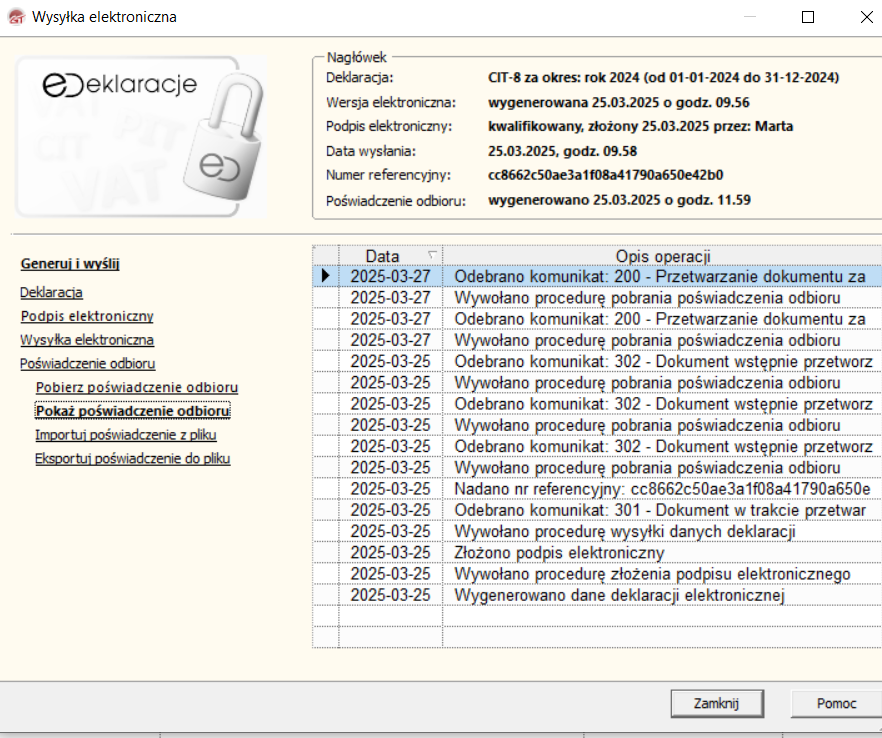This screenshot has width=882, height=738.
Task: Click sort arrow in Data column header
Action: [431, 255]
